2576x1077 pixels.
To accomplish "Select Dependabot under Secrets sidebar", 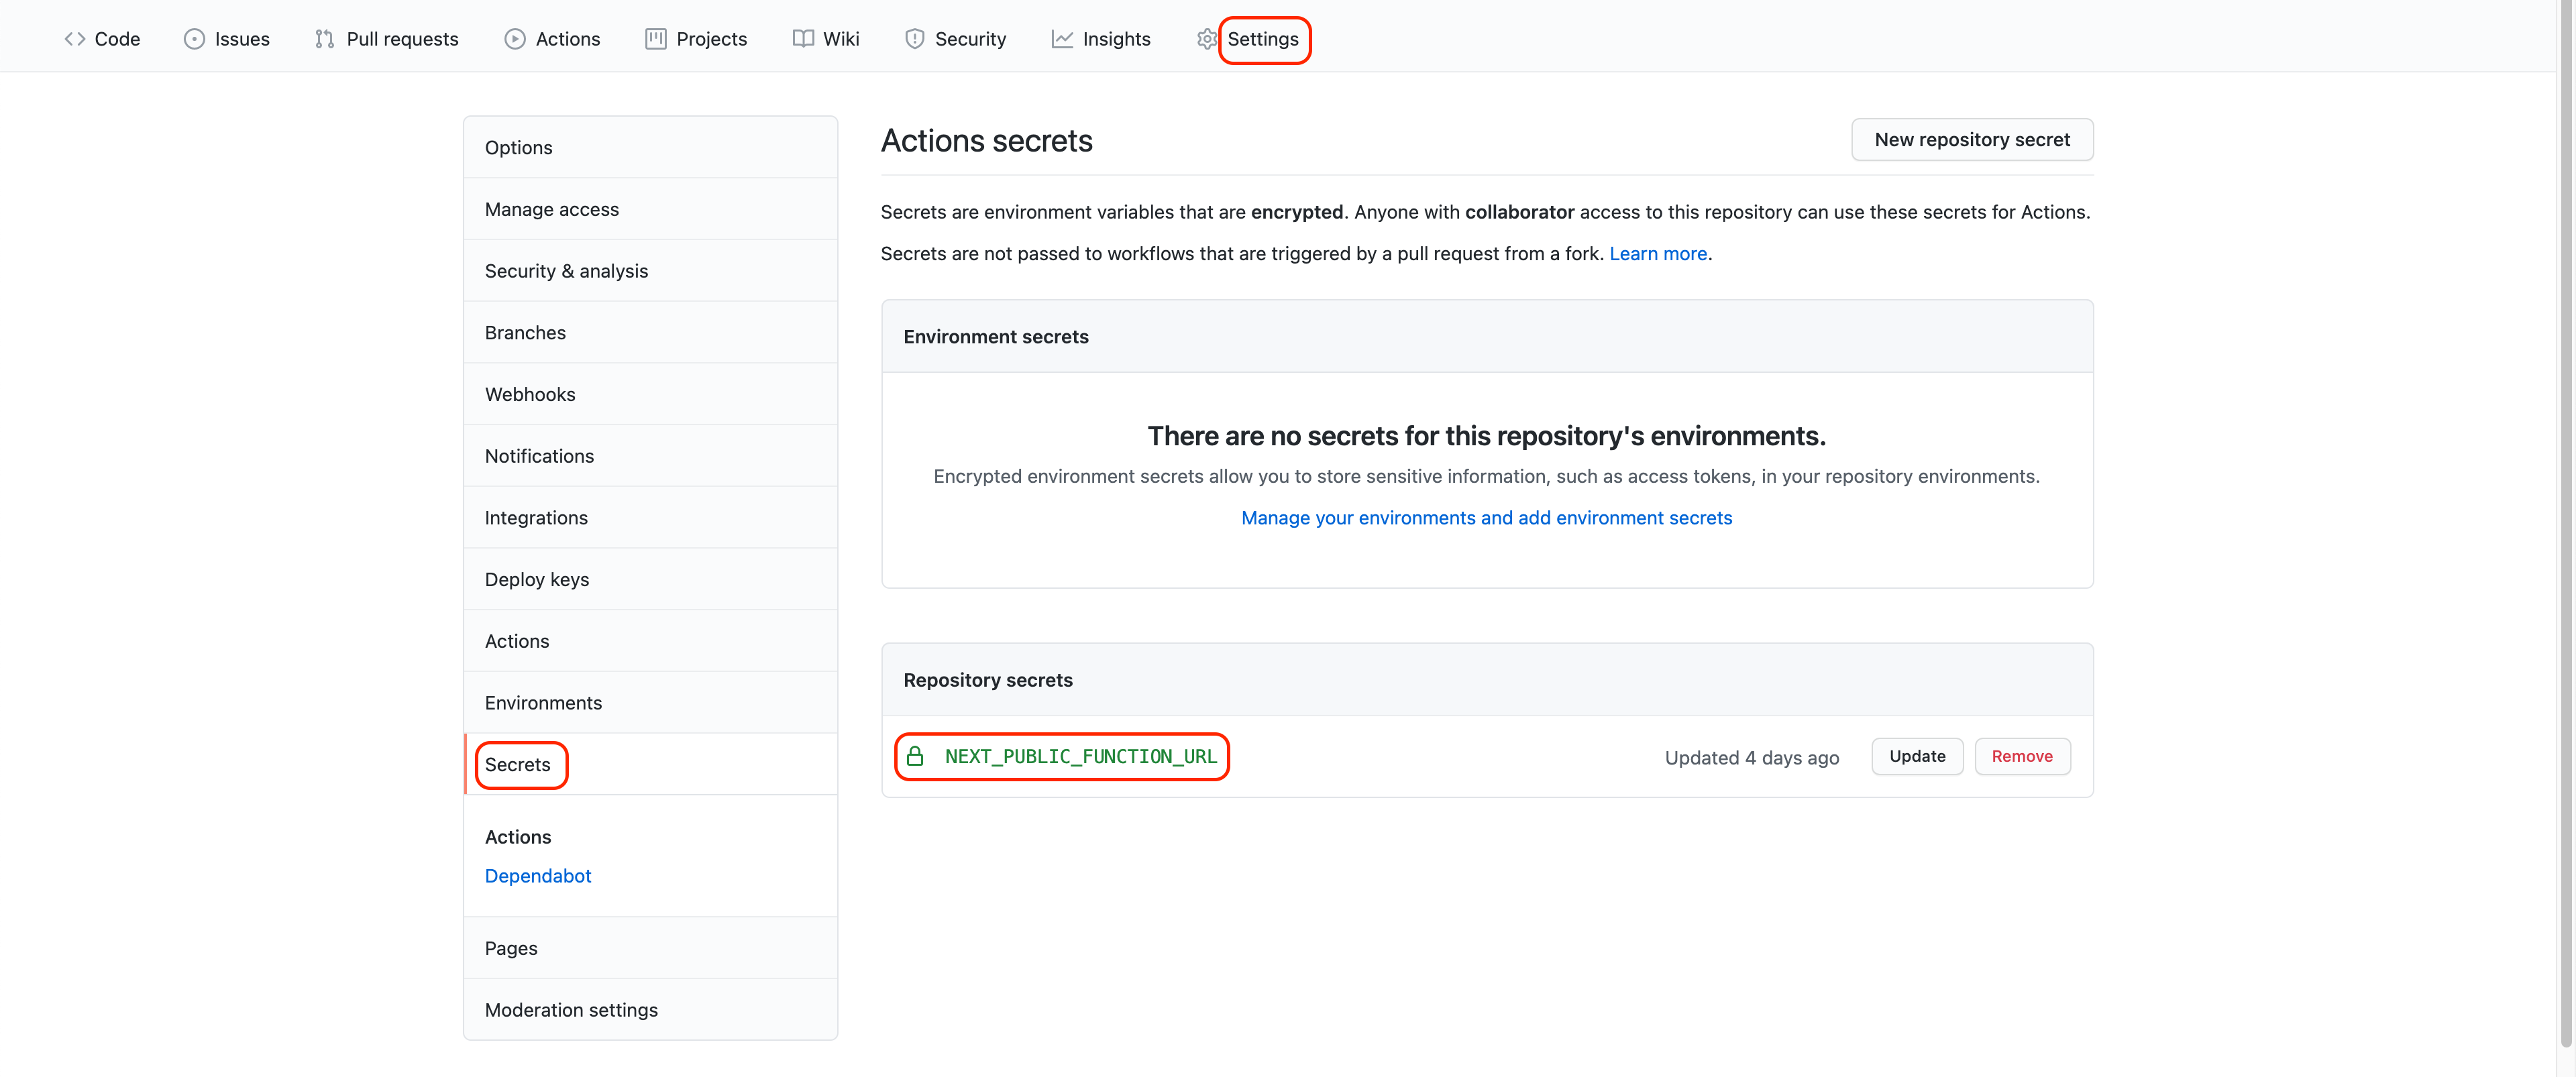I will [538, 876].
